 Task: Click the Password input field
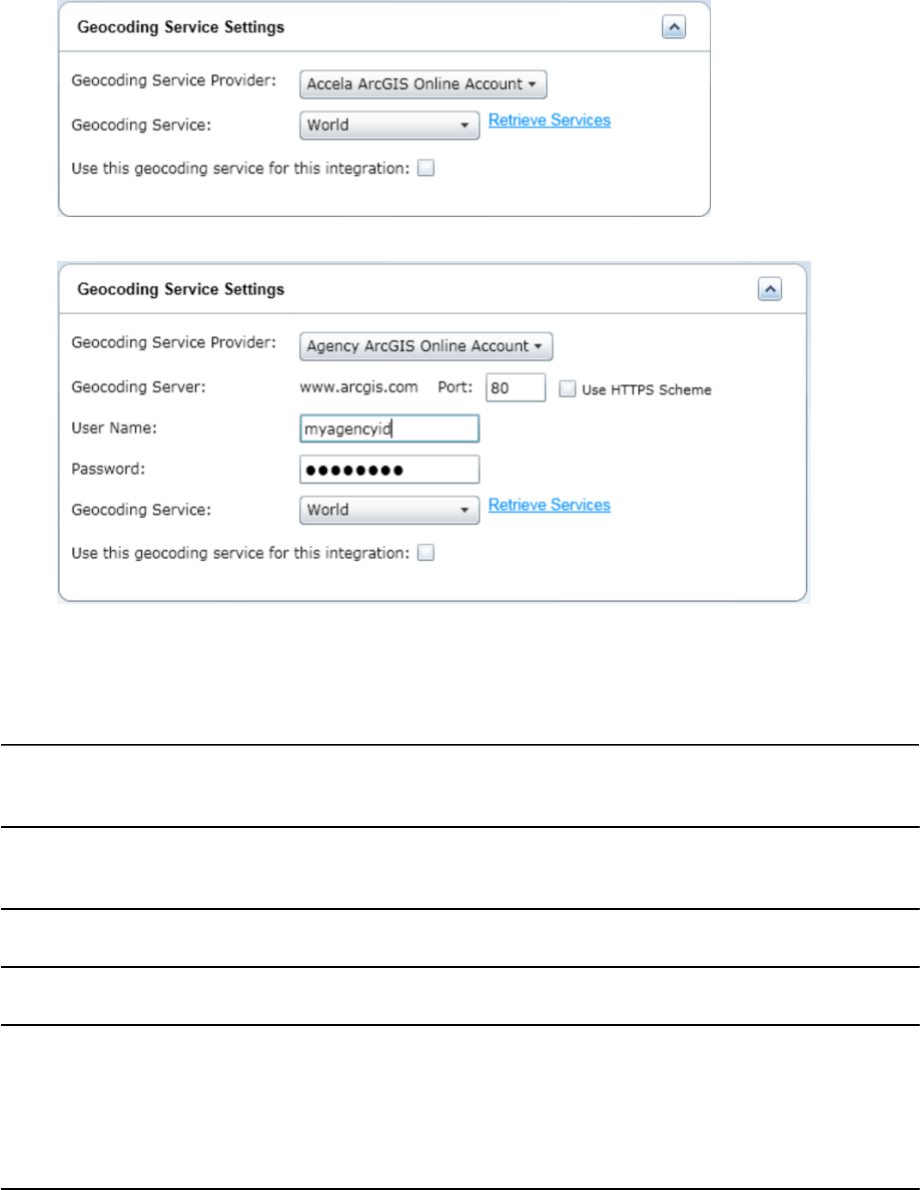tap(389, 470)
